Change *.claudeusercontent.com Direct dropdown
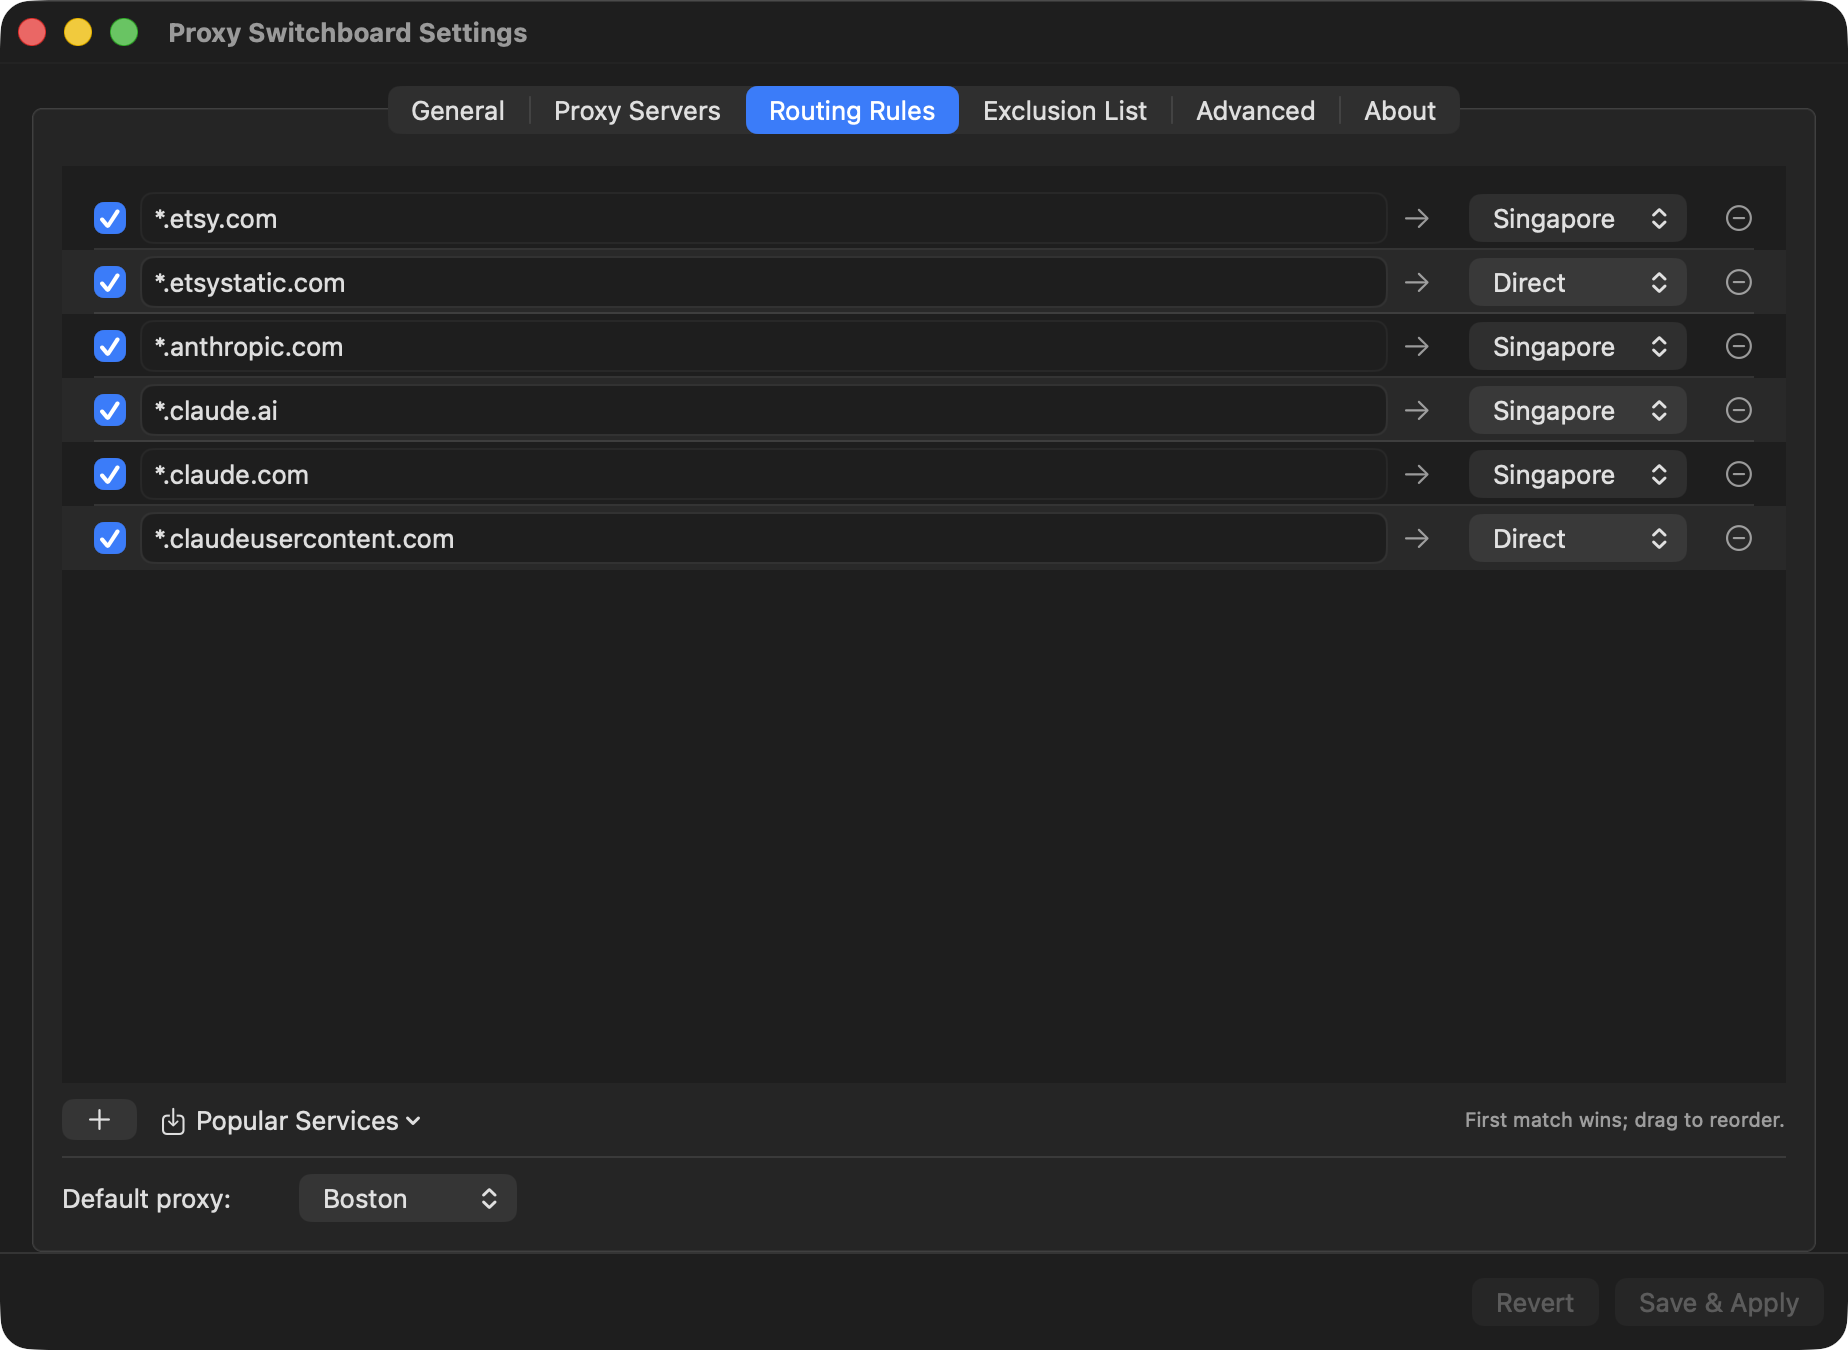1848x1350 pixels. pyautogui.click(x=1577, y=538)
